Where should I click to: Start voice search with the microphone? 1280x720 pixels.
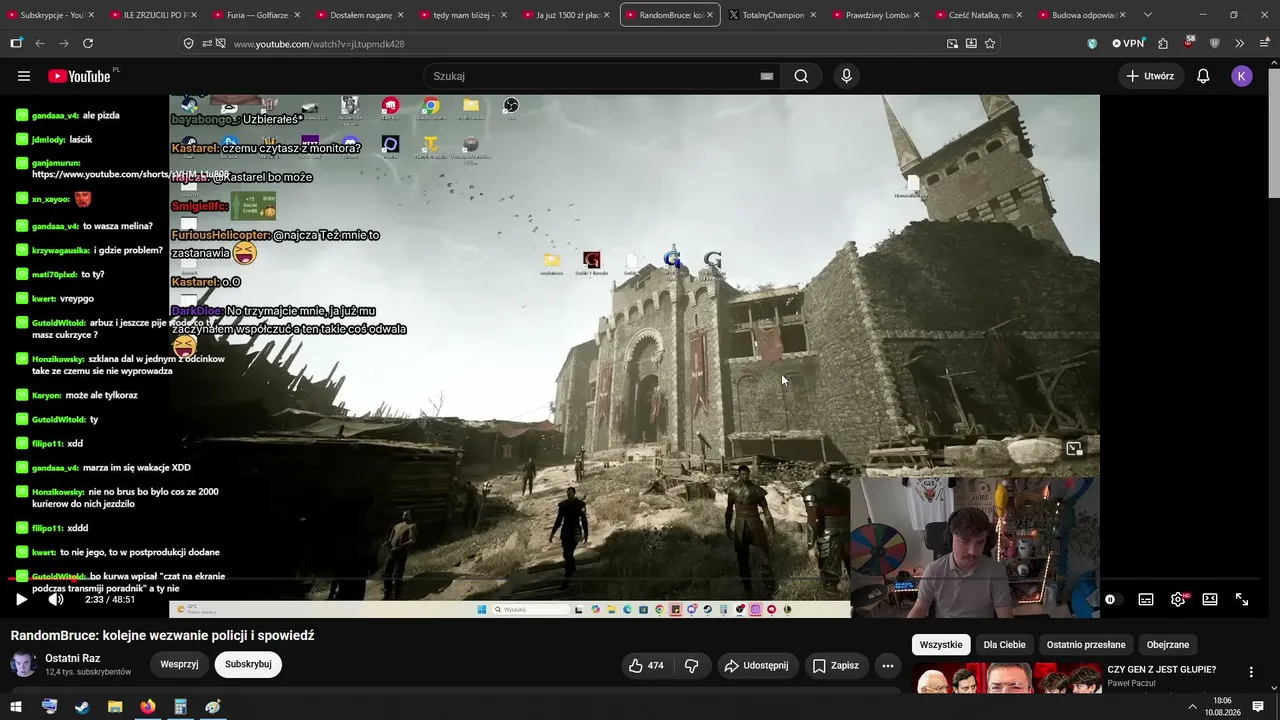coord(846,76)
